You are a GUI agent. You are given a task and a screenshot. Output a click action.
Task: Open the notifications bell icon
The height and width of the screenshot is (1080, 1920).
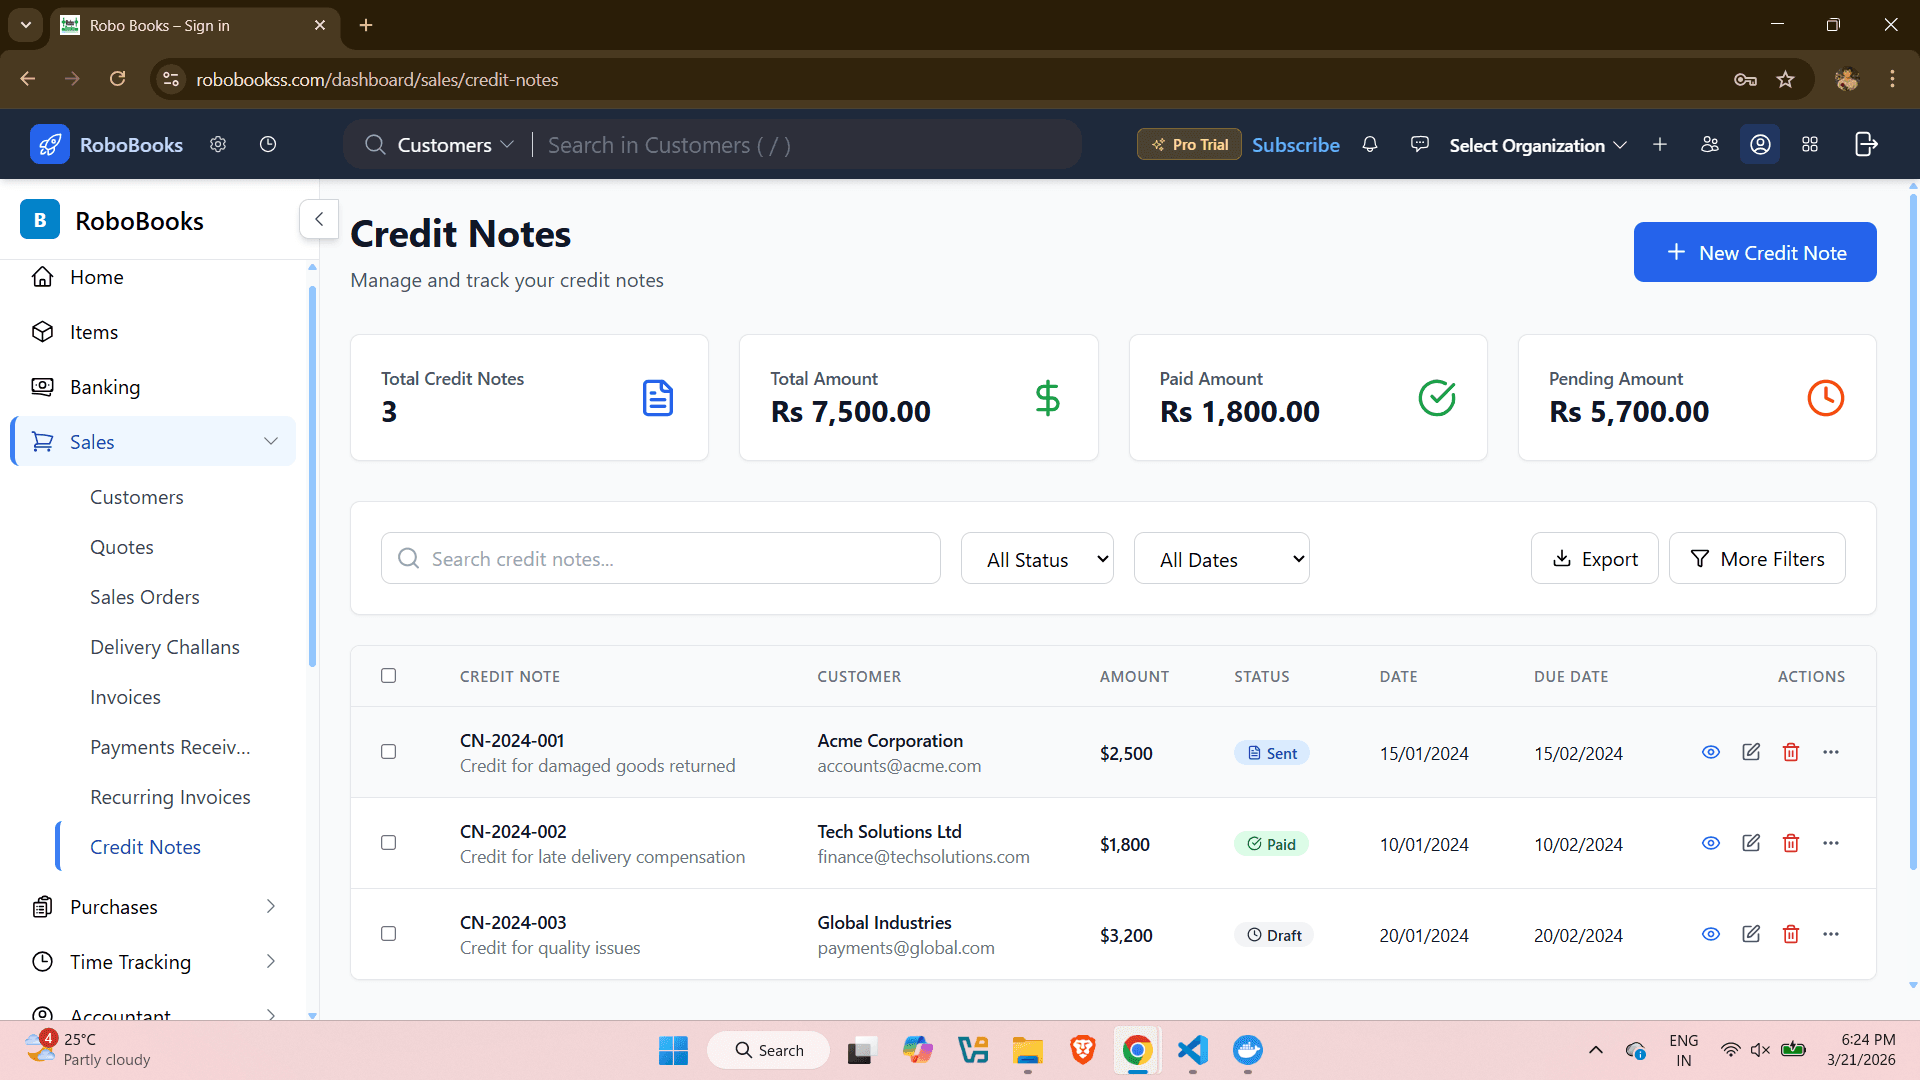(1370, 144)
